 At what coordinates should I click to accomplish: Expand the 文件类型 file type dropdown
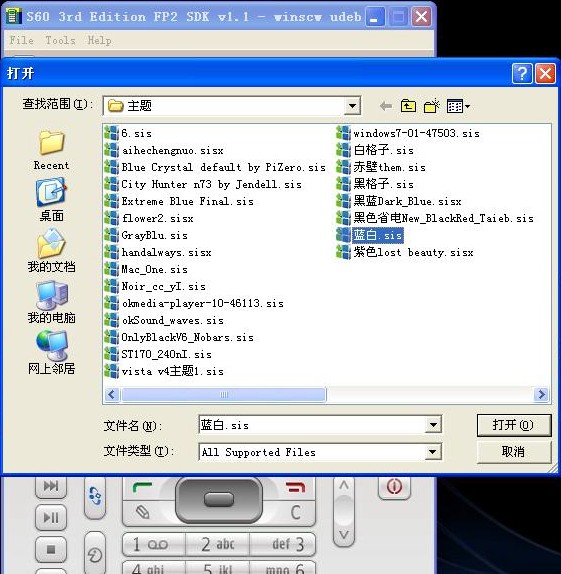[433, 452]
